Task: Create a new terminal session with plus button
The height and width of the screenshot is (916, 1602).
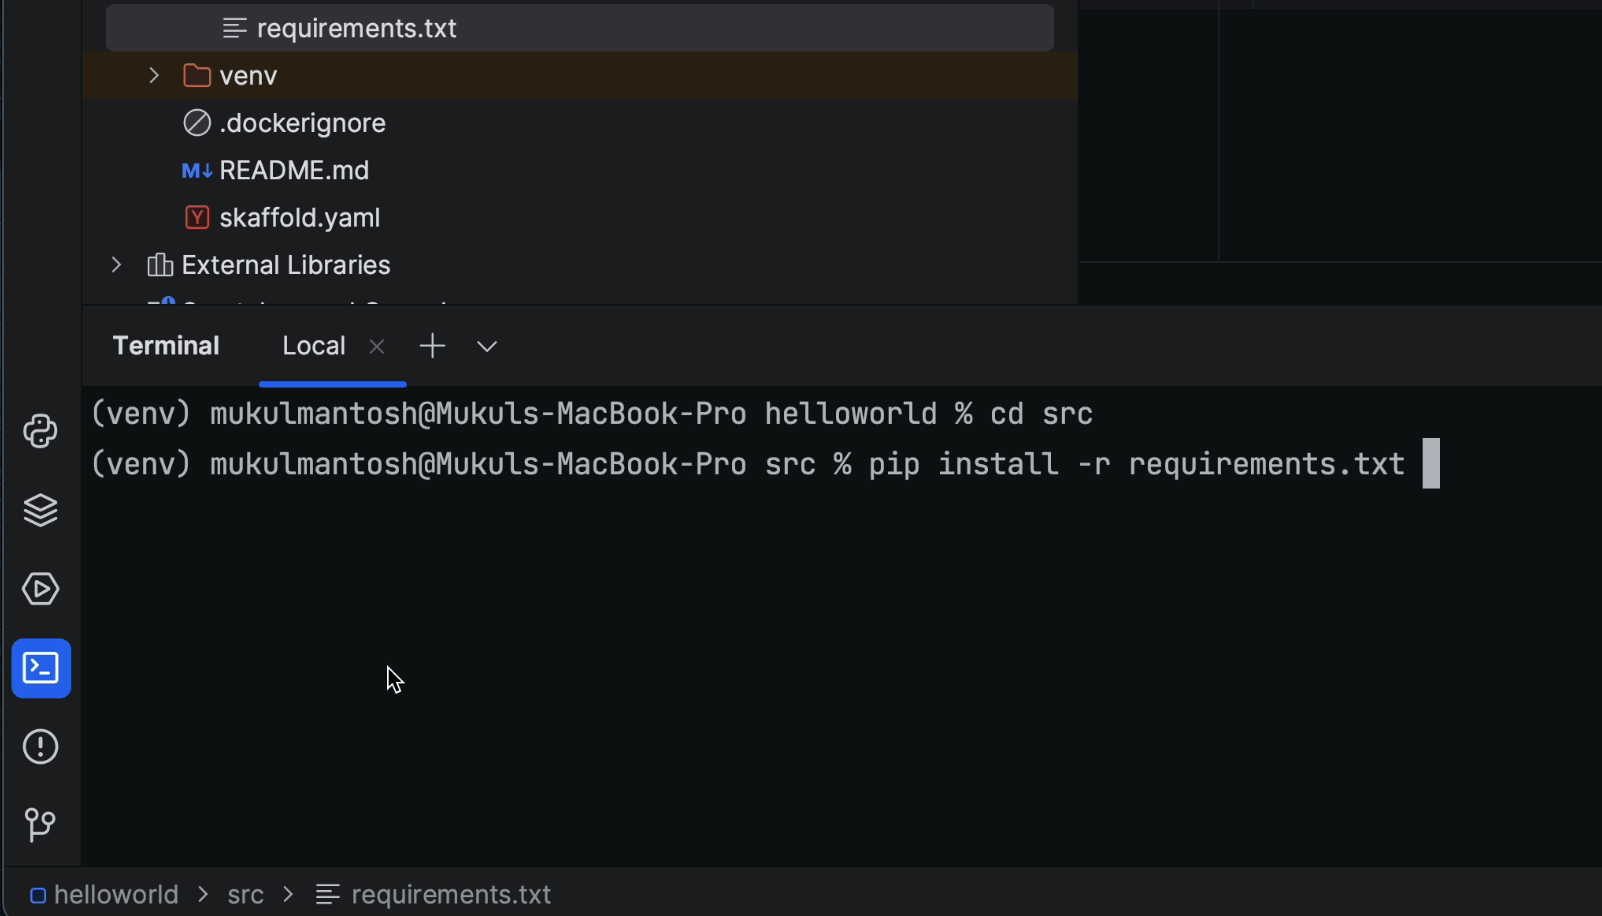Action: coord(431,345)
